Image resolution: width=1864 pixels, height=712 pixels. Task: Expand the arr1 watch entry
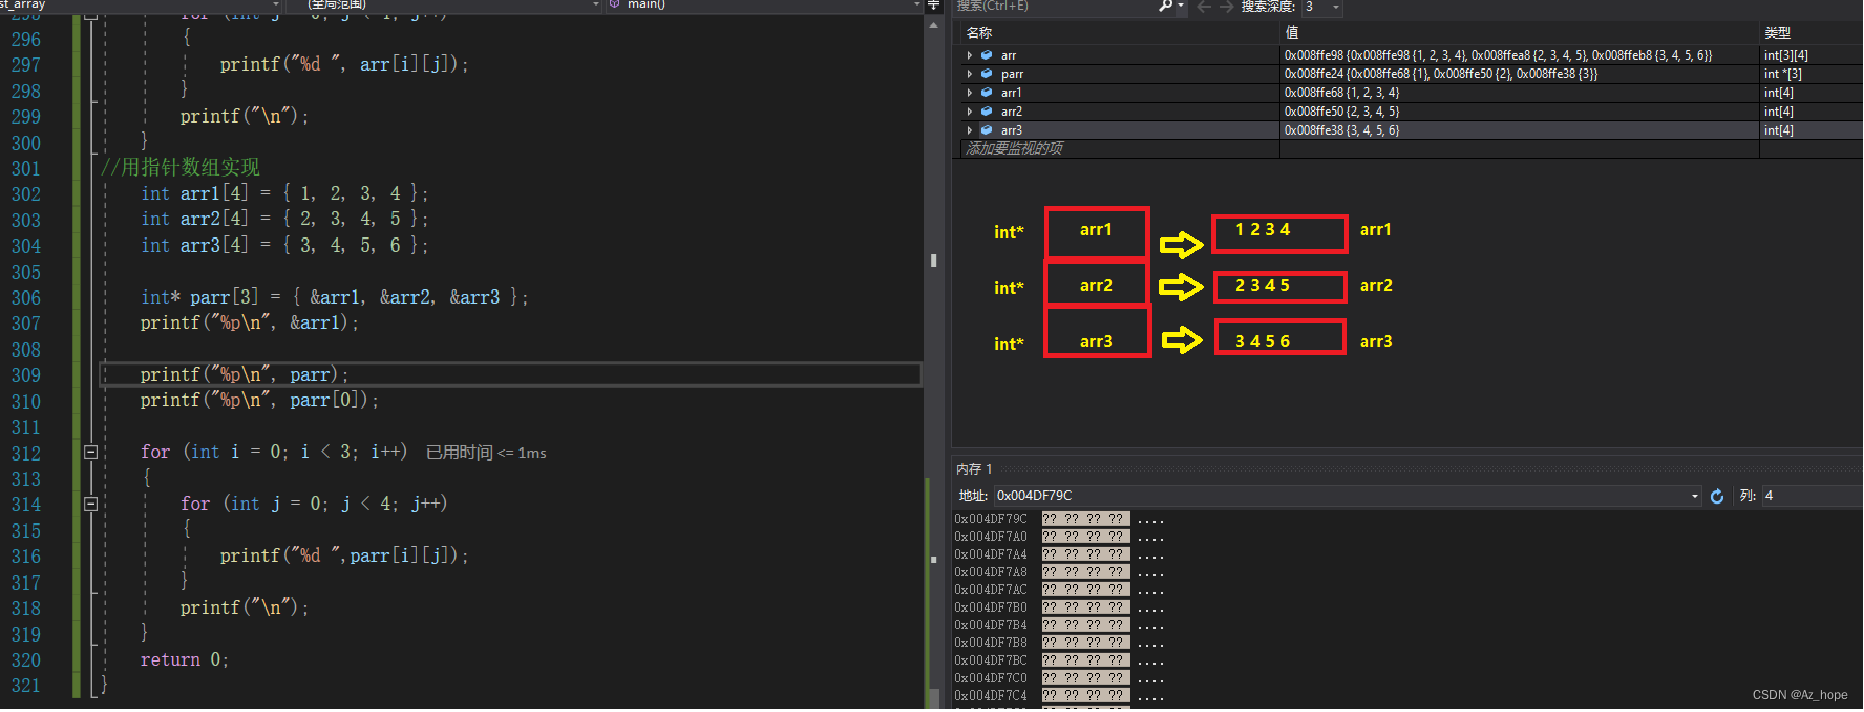[969, 93]
